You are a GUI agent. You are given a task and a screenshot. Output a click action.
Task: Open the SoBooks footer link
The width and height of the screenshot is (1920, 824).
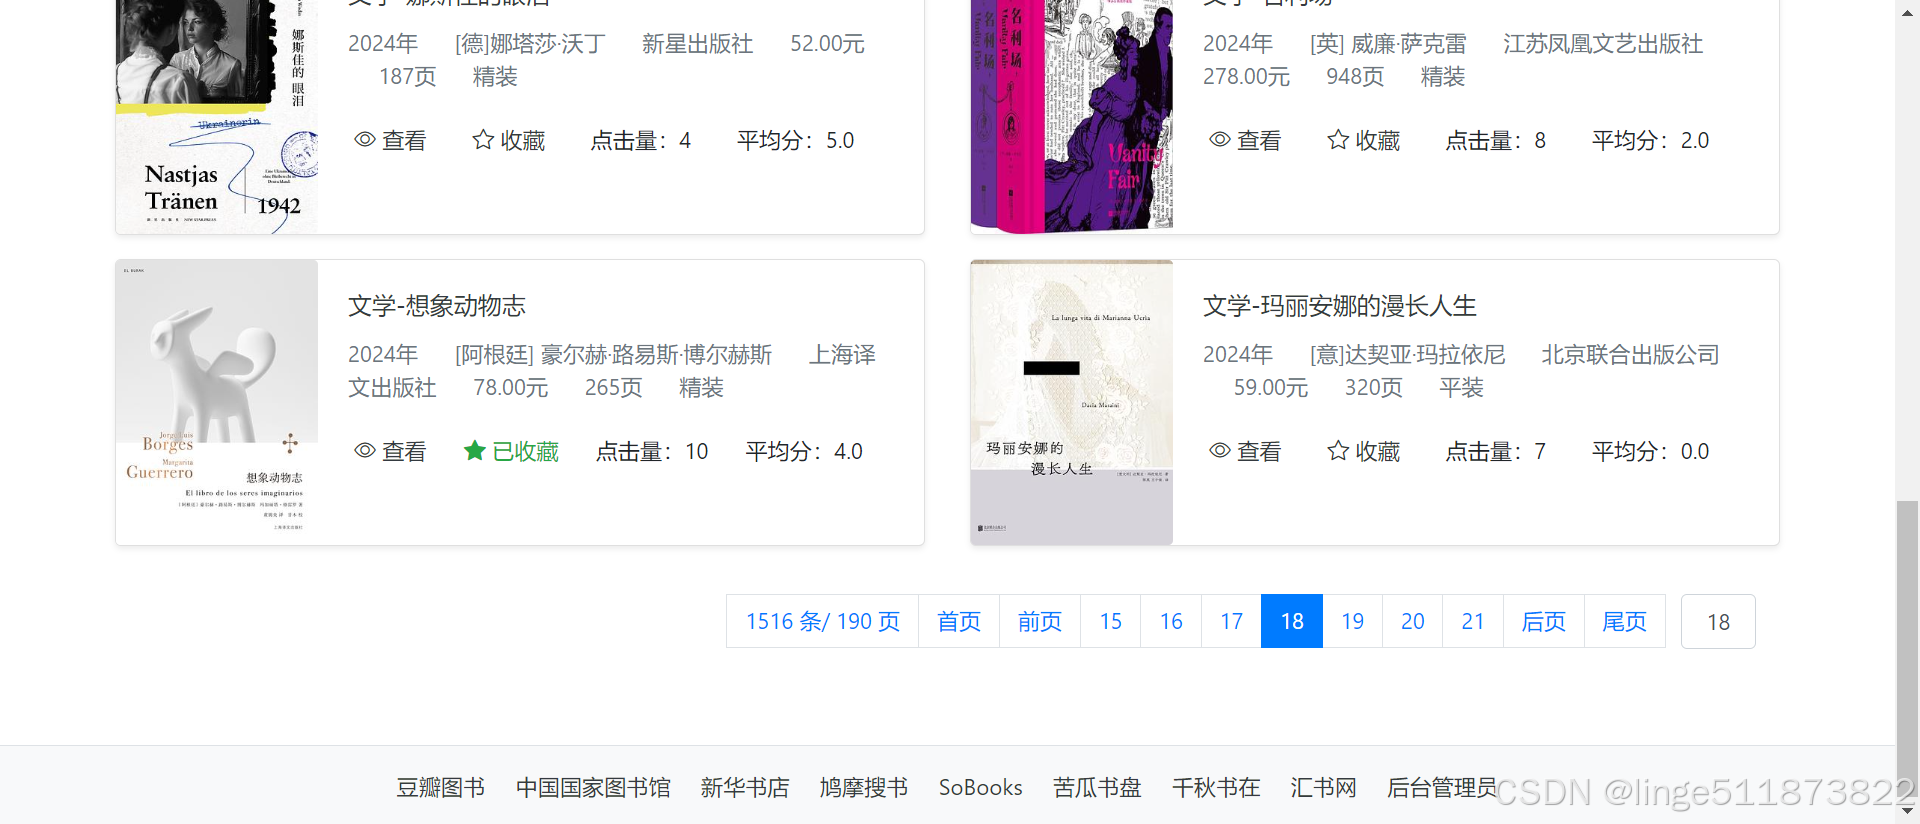(x=981, y=788)
